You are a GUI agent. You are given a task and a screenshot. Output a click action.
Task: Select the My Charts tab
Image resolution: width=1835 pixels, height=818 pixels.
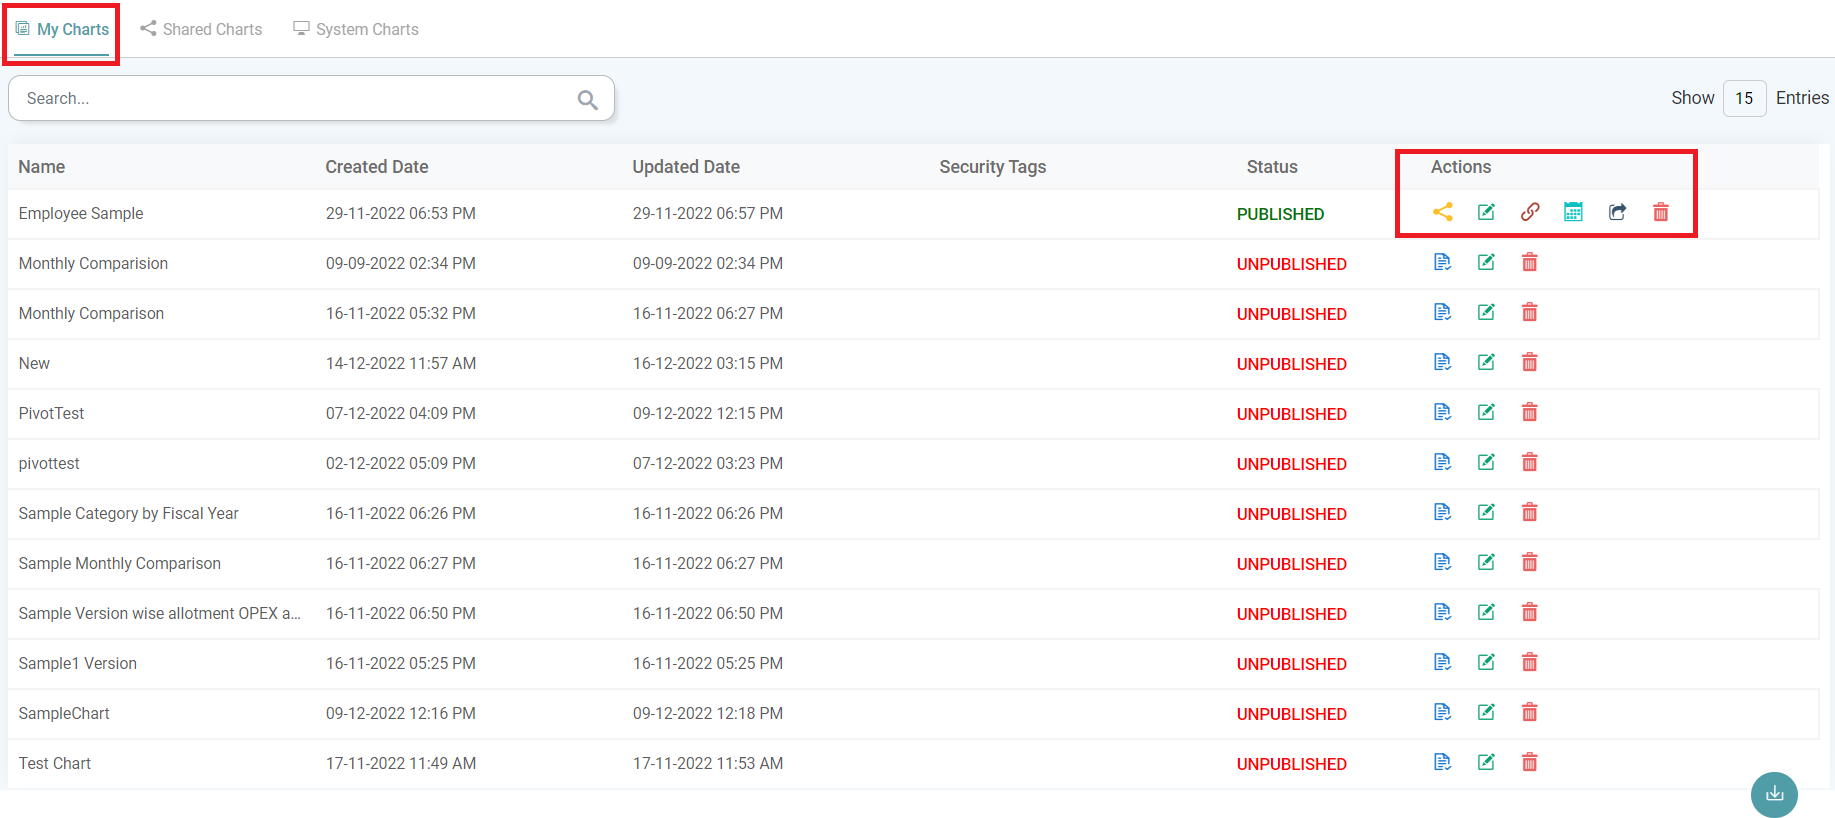tap(62, 29)
